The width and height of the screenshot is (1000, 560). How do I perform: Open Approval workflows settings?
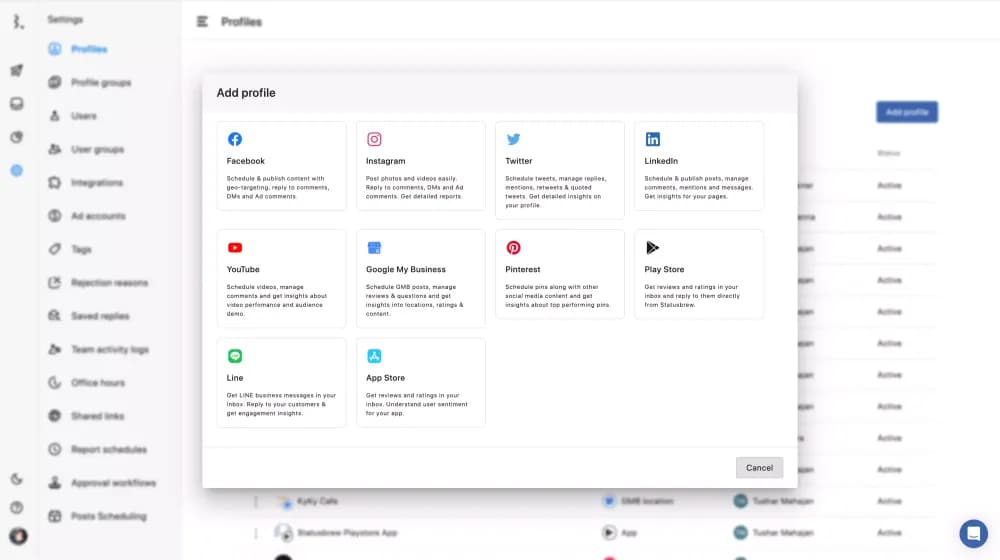pyautogui.click(x=102, y=483)
